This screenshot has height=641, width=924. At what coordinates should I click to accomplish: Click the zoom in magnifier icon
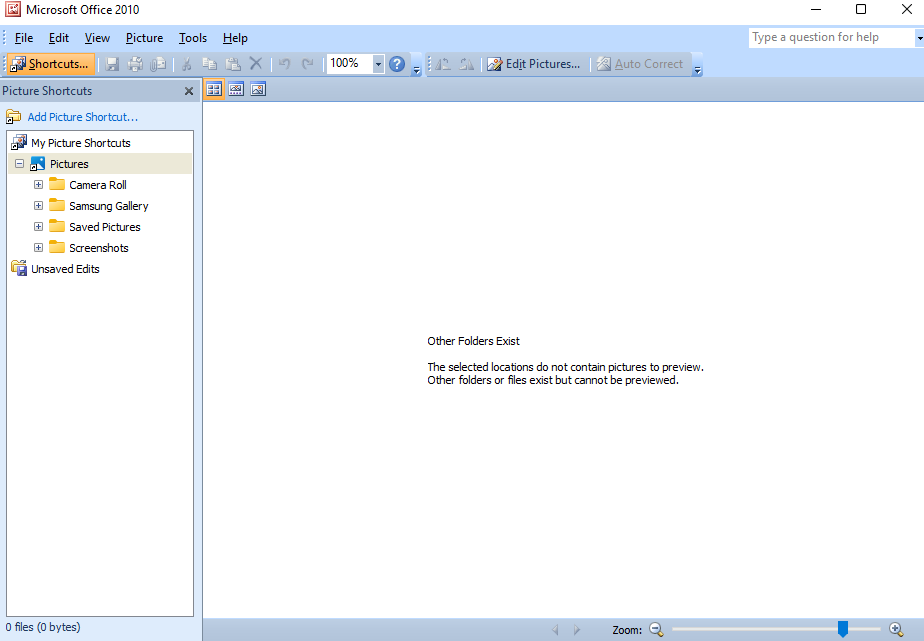point(896,629)
